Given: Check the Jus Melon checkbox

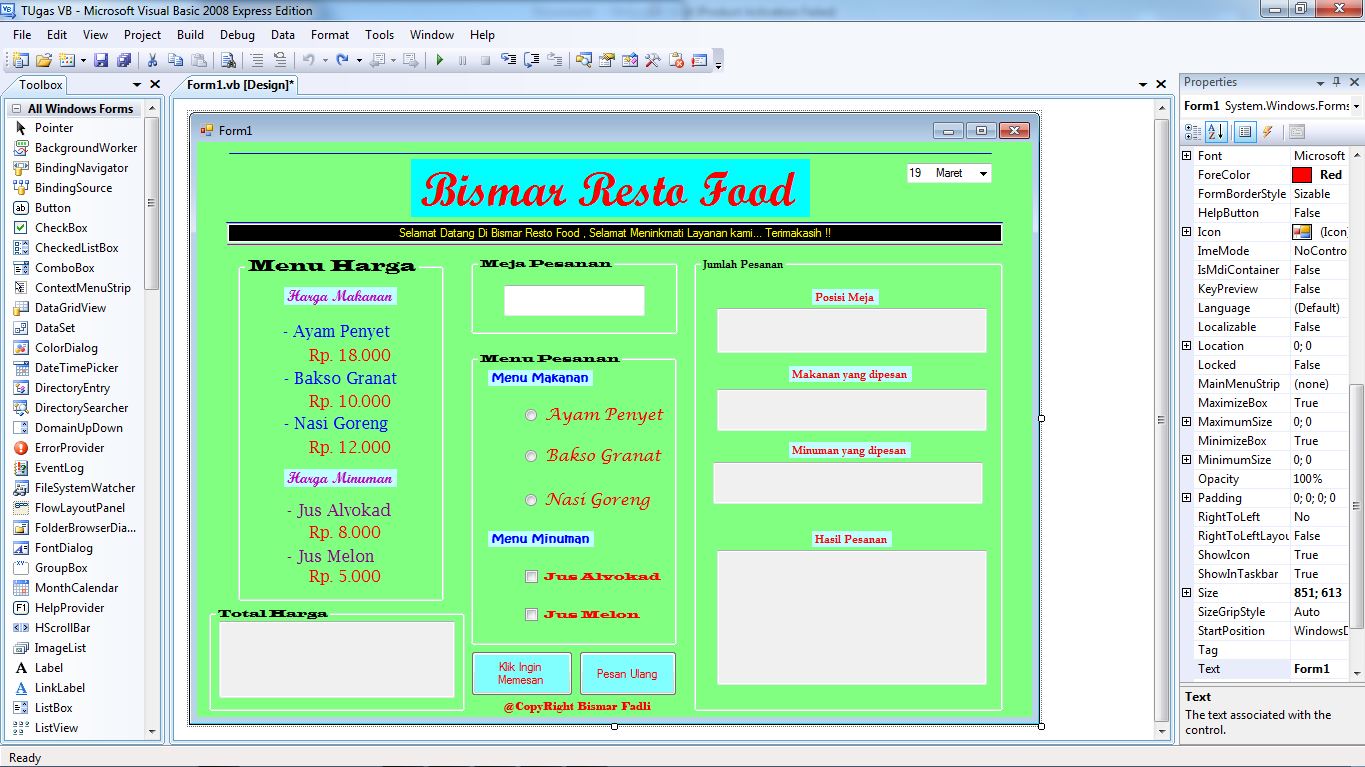Looking at the screenshot, I should pyautogui.click(x=531, y=616).
